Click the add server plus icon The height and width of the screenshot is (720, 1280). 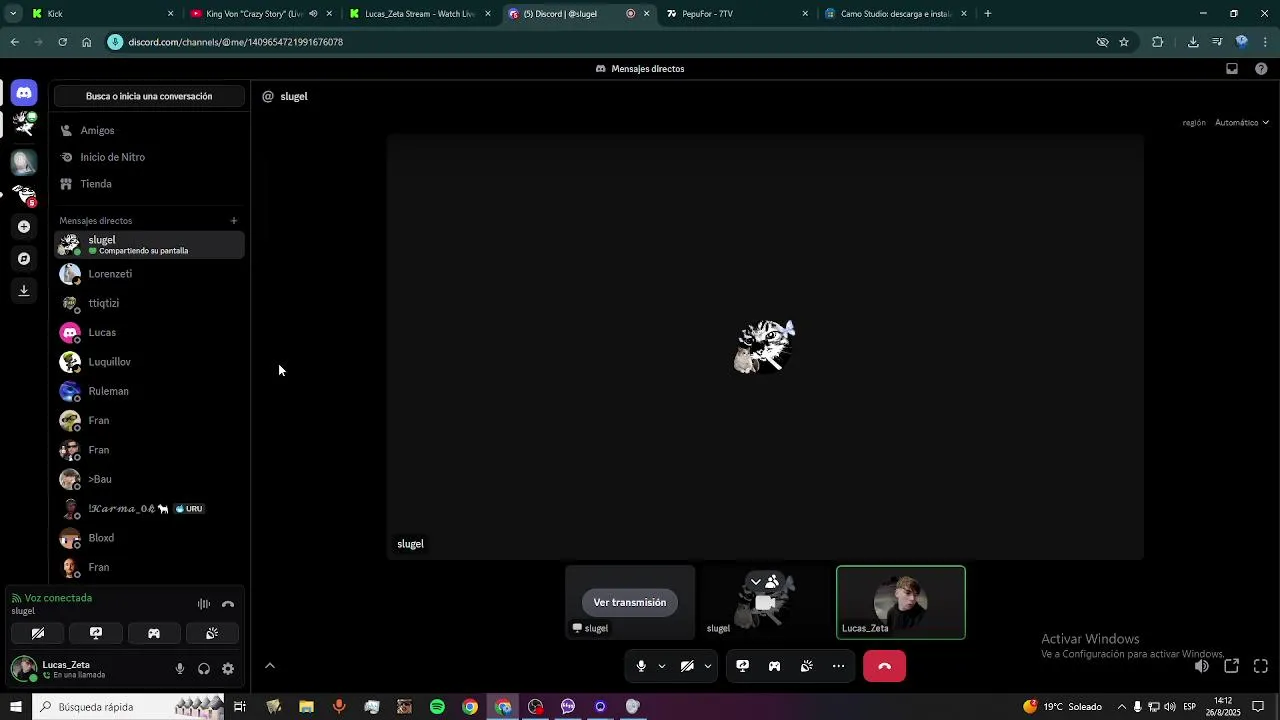[x=24, y=227]
